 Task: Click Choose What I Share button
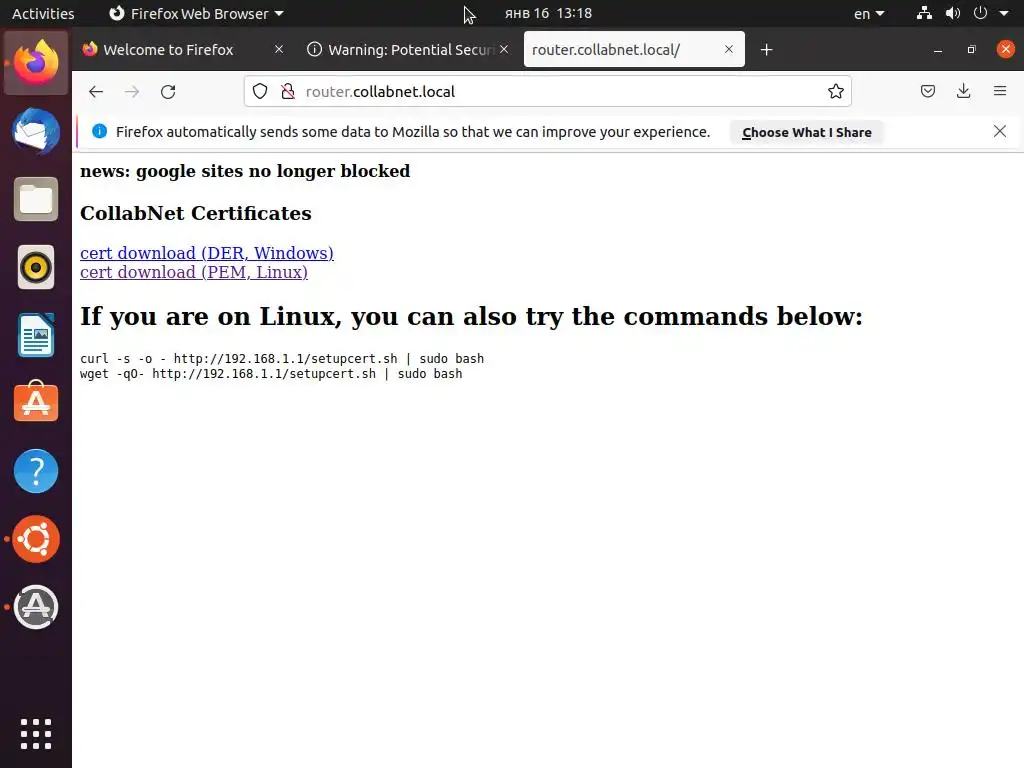point(807,132)
